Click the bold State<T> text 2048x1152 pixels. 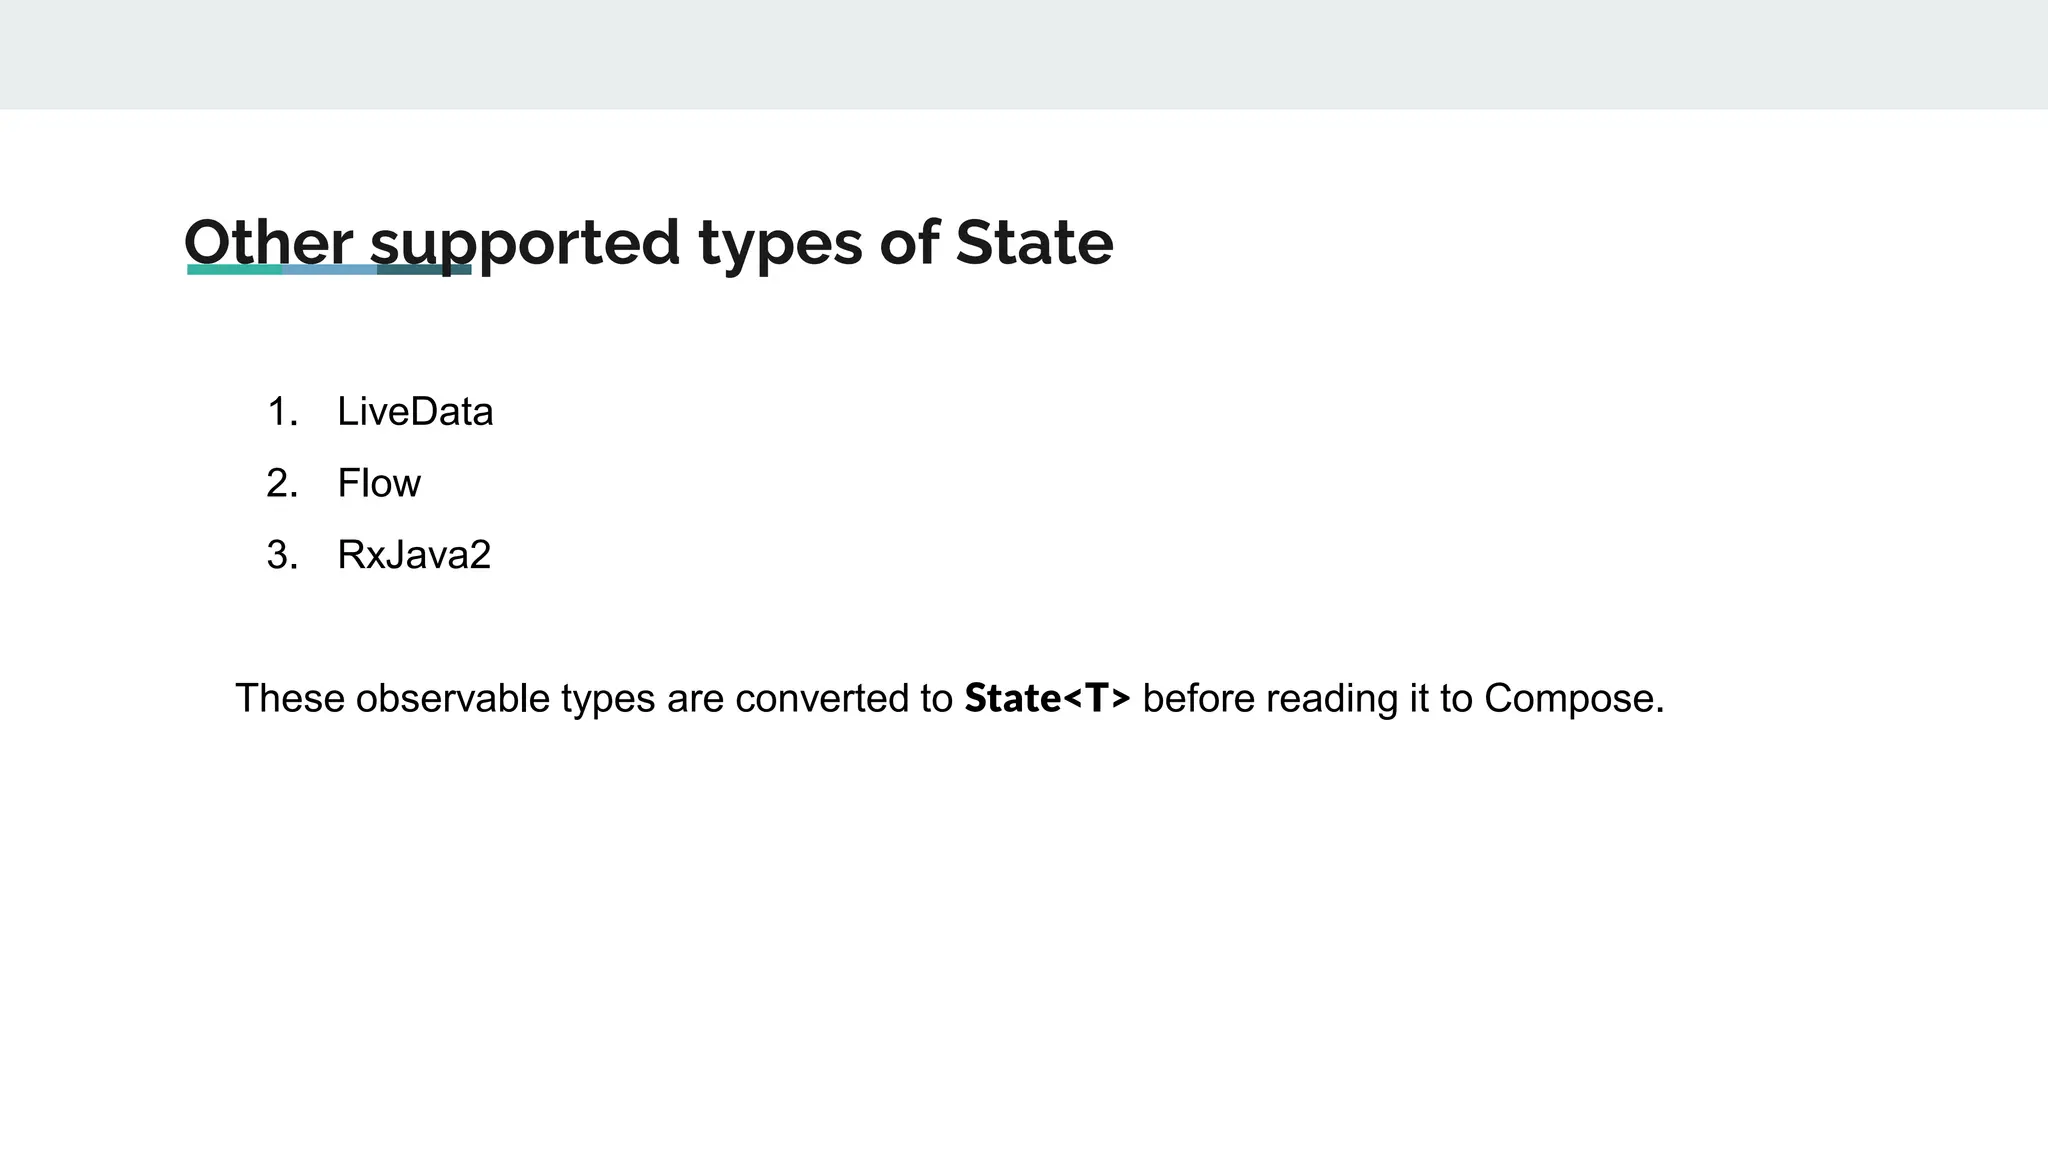coord(1047,698)
